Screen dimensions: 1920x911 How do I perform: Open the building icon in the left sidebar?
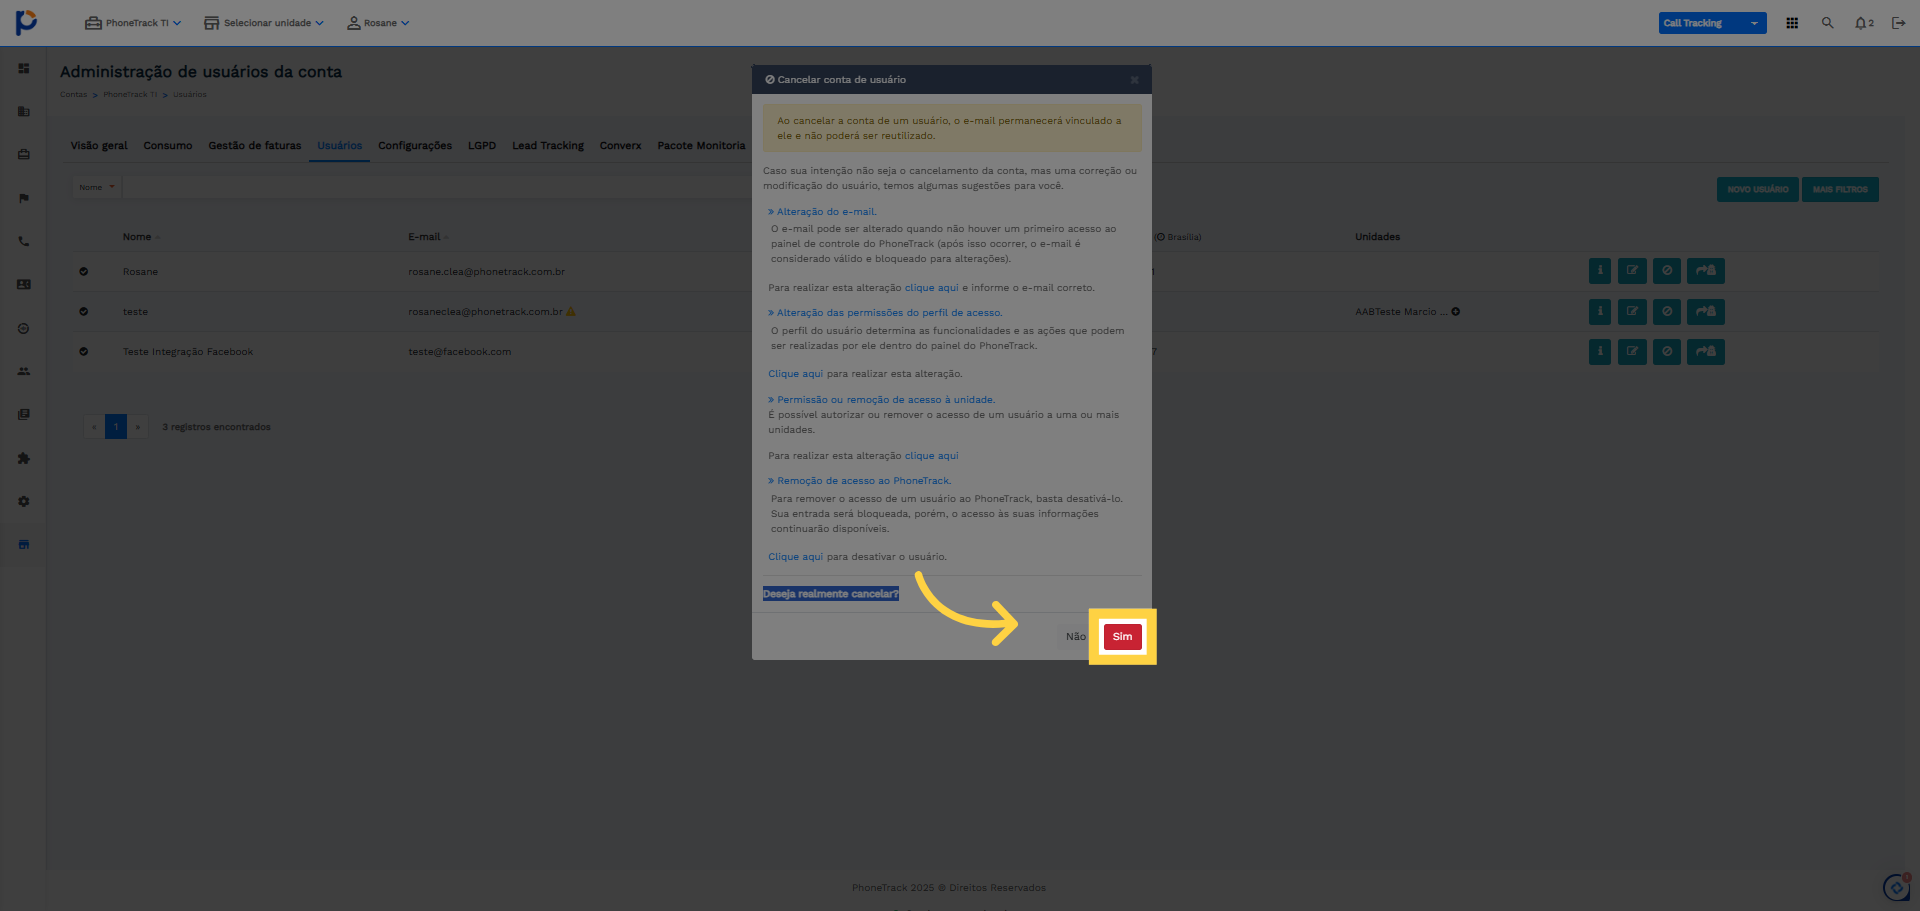pos(24,111)
